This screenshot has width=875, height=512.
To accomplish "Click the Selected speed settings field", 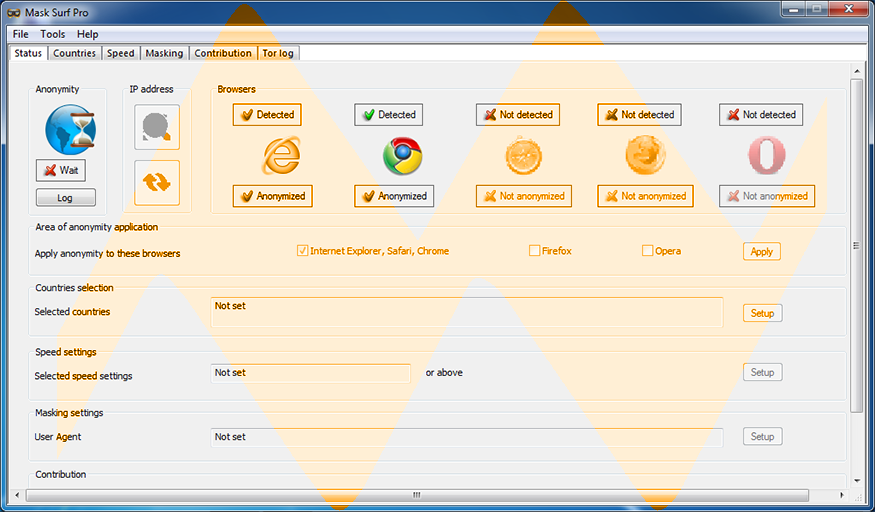I will point(310,373).
